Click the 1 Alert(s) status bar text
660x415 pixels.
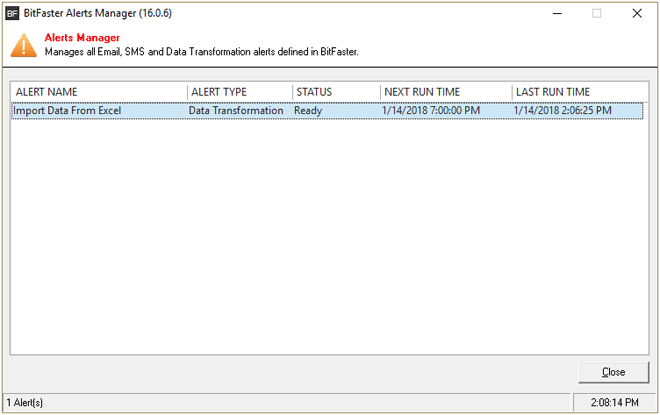click(x=24, y=403)
